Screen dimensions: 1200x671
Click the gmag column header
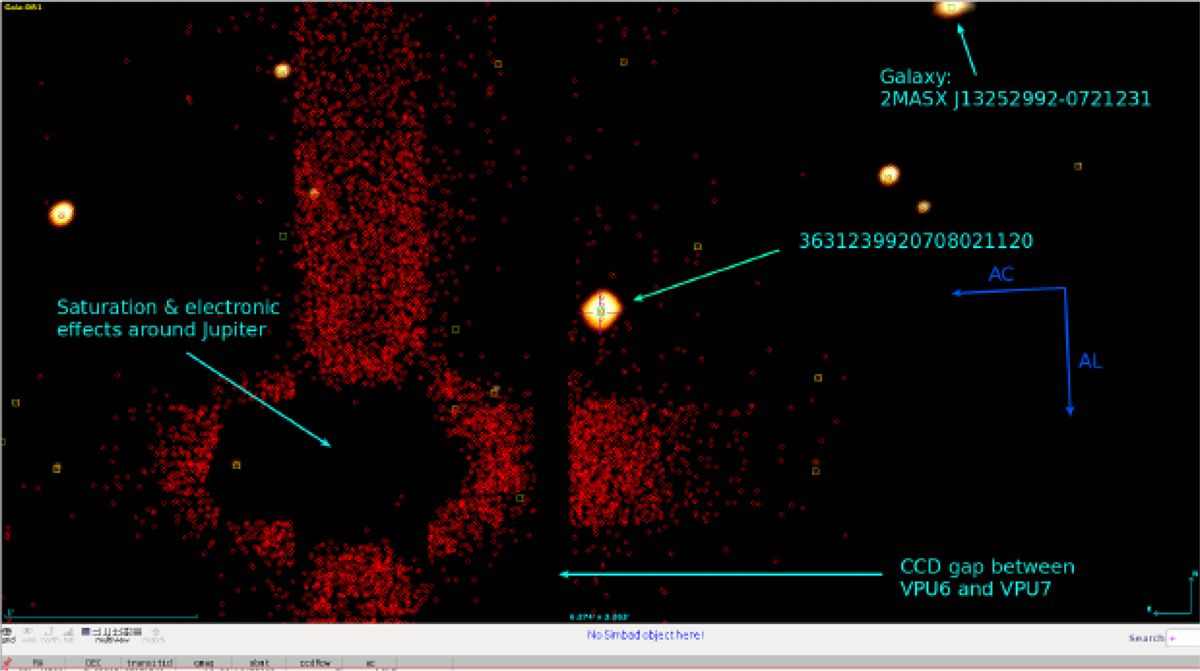[204, 662]
